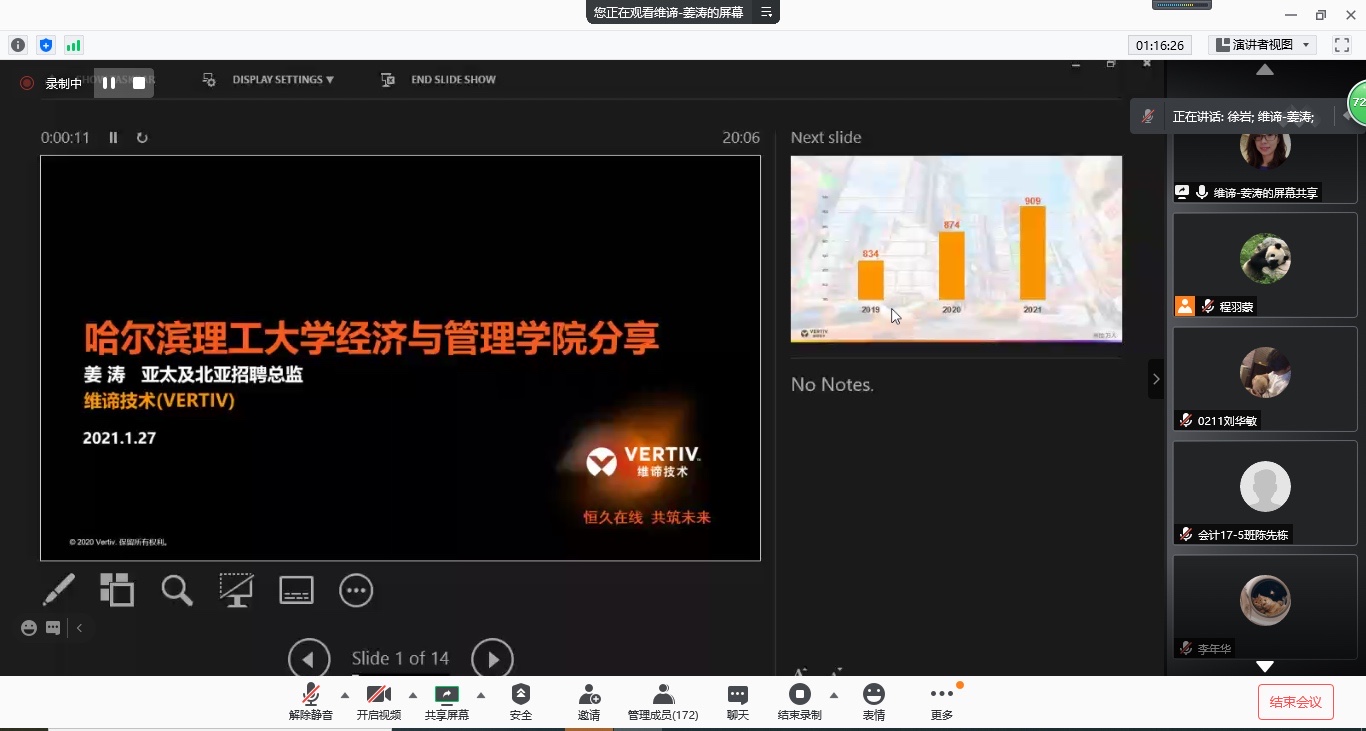Click the black out slideshow icon
The width and height of the screenshot is (1366, 731).
tap(236, 590)
